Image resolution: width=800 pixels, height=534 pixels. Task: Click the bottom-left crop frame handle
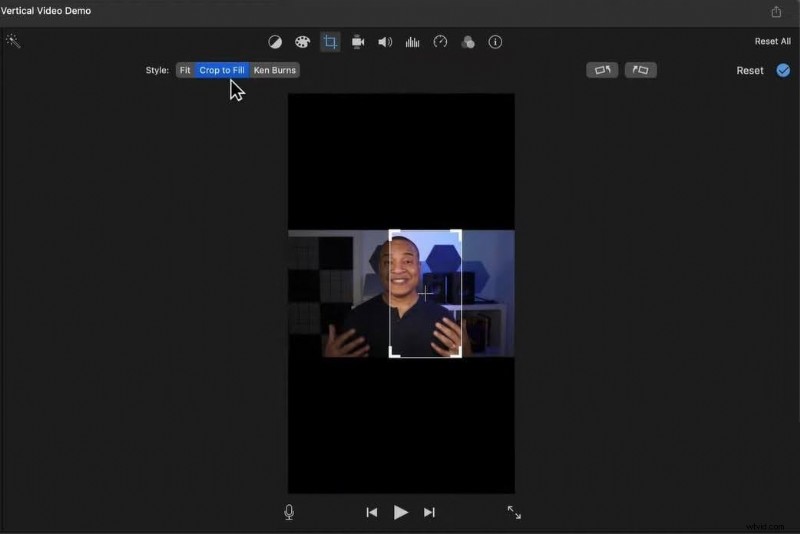[x=394, y=352]
